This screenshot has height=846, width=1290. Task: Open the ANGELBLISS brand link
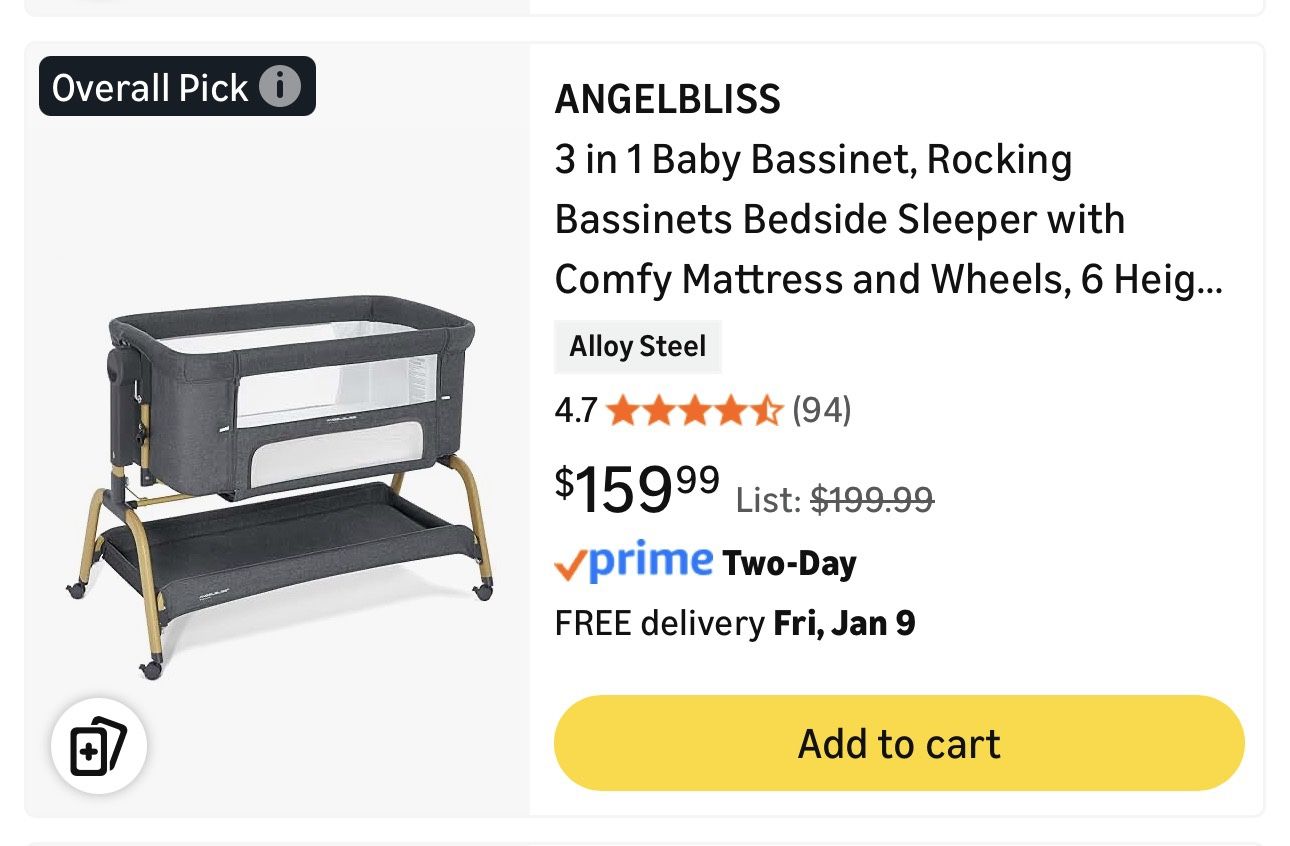[669, 99]
